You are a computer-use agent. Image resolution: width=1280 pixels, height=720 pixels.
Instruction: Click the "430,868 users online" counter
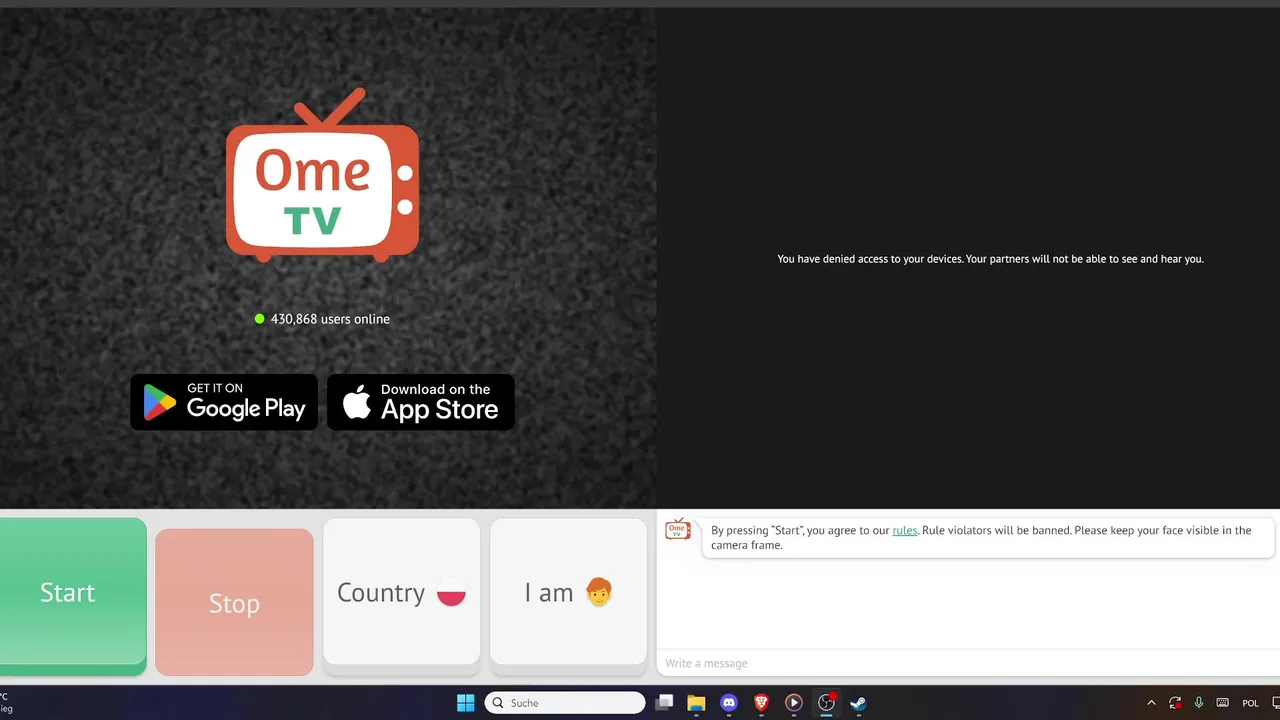(322, 319)
